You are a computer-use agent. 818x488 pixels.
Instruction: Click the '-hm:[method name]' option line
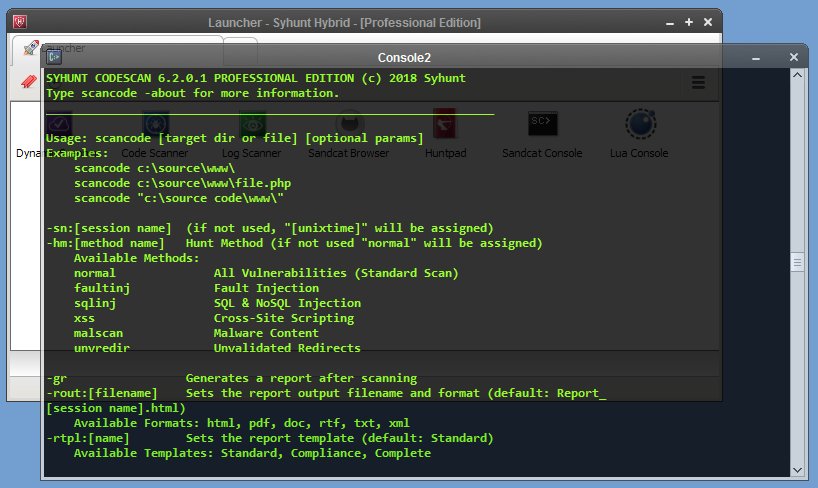tap(294, 243)
